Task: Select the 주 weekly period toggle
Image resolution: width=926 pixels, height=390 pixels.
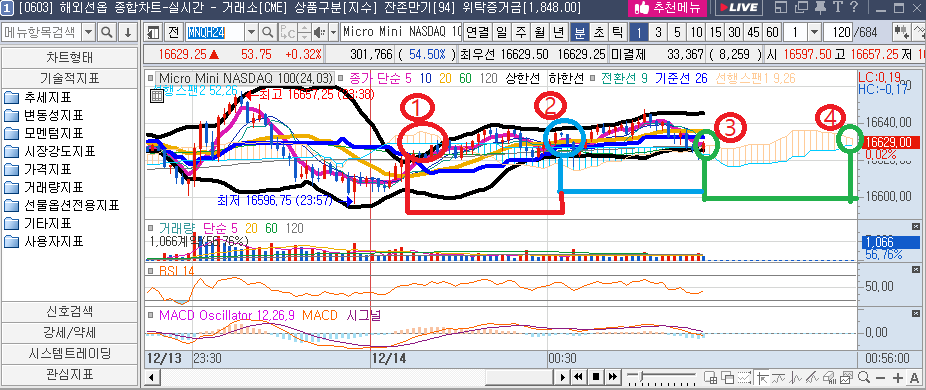Action: [x=520, y=32]
